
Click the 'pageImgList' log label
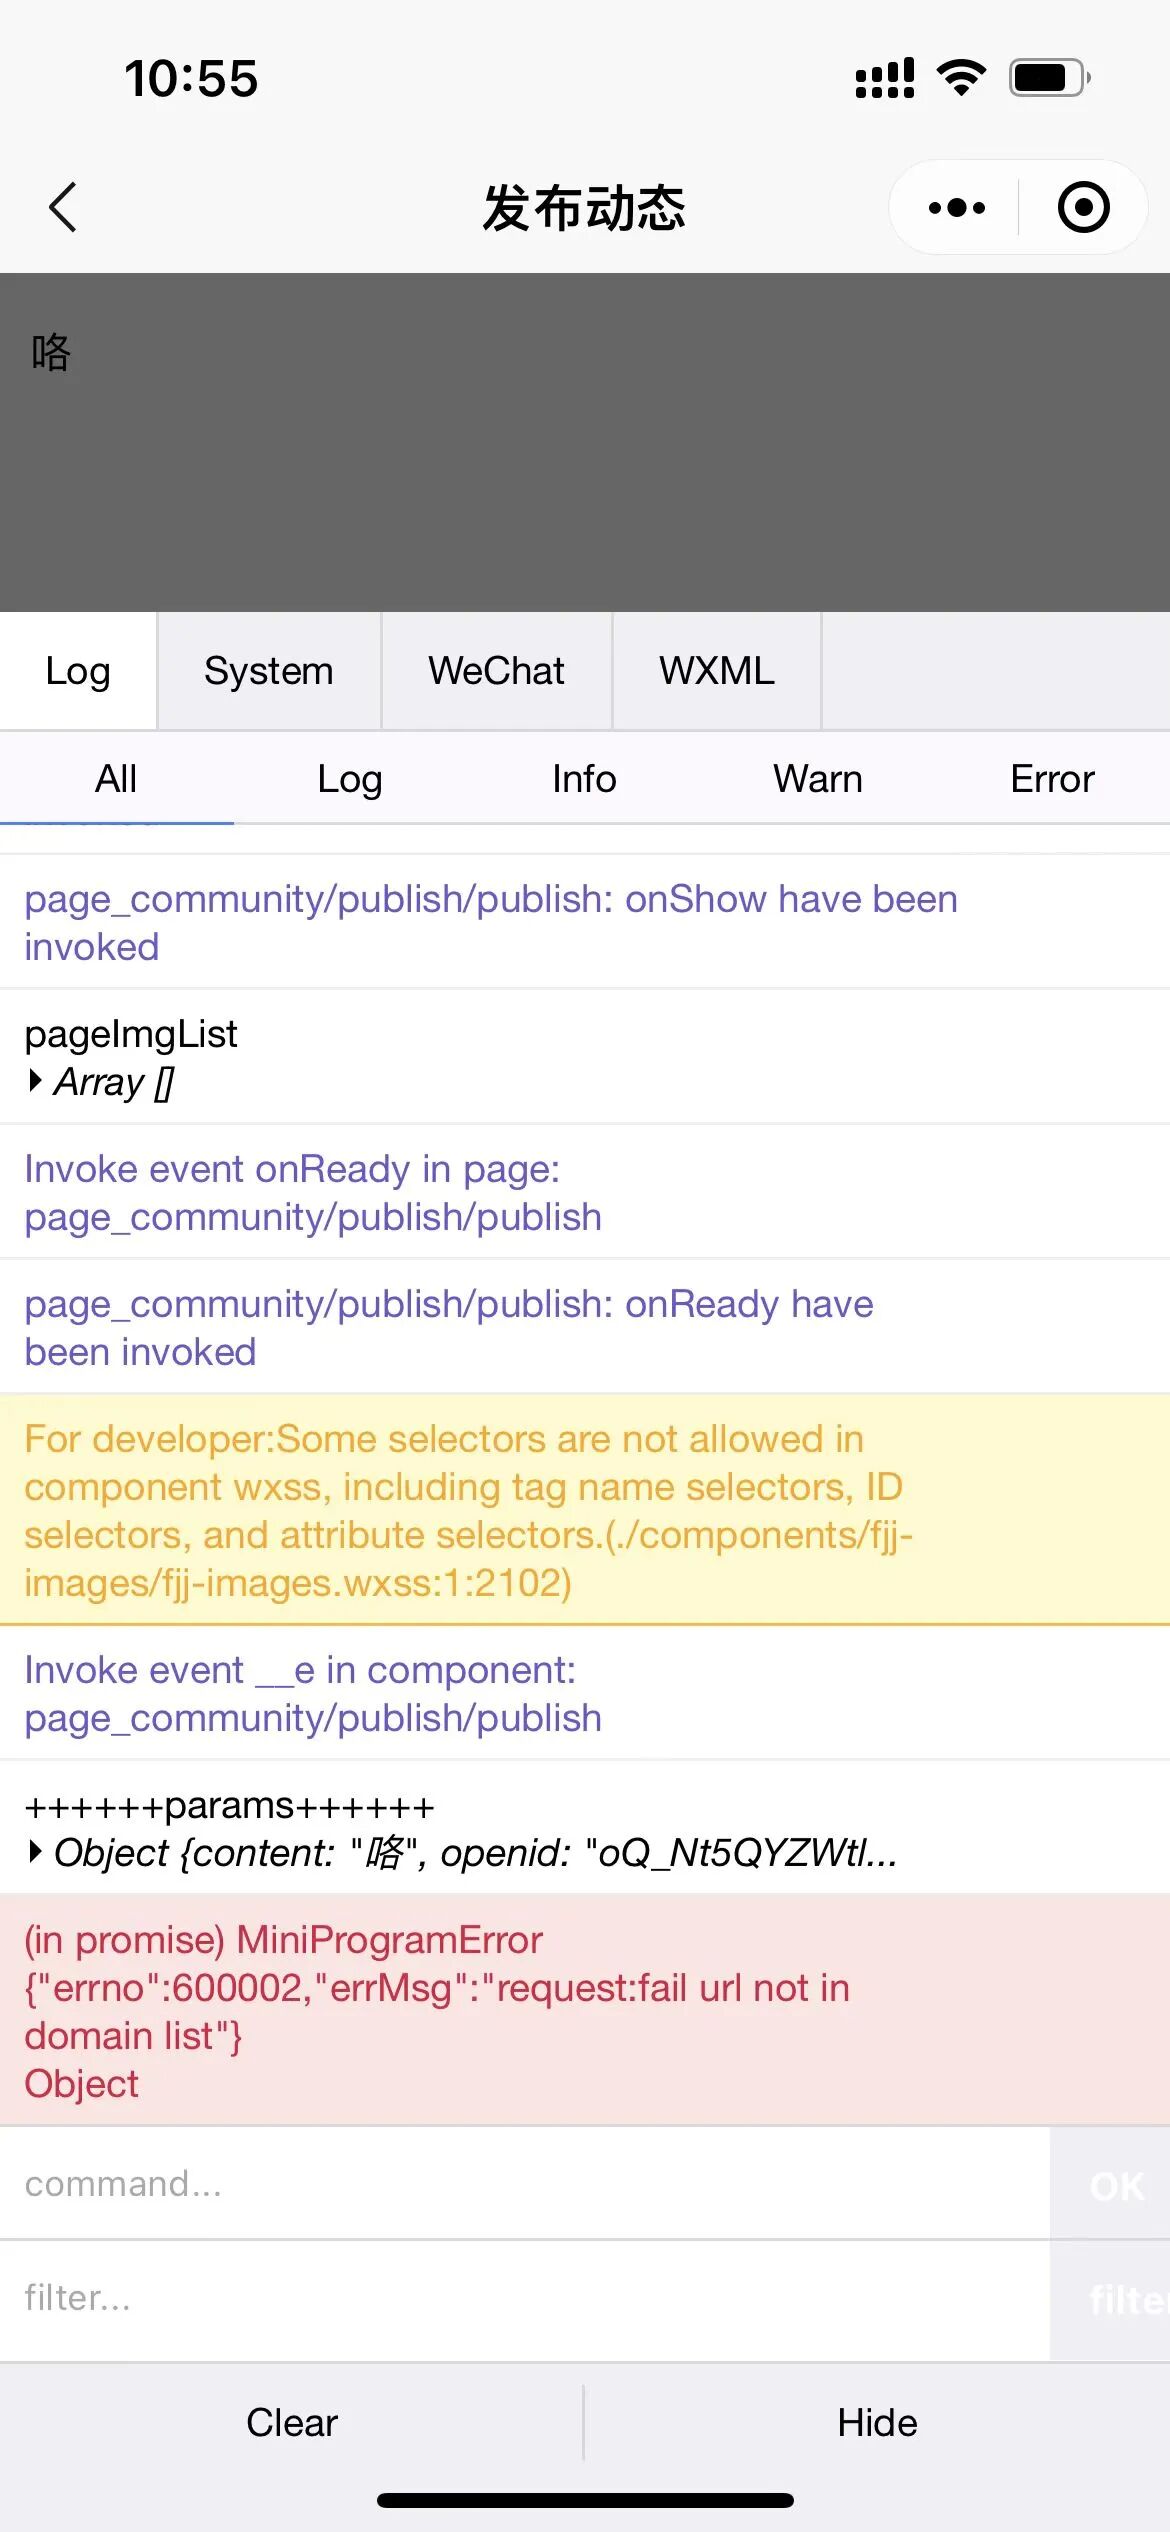click(131, 1034)
